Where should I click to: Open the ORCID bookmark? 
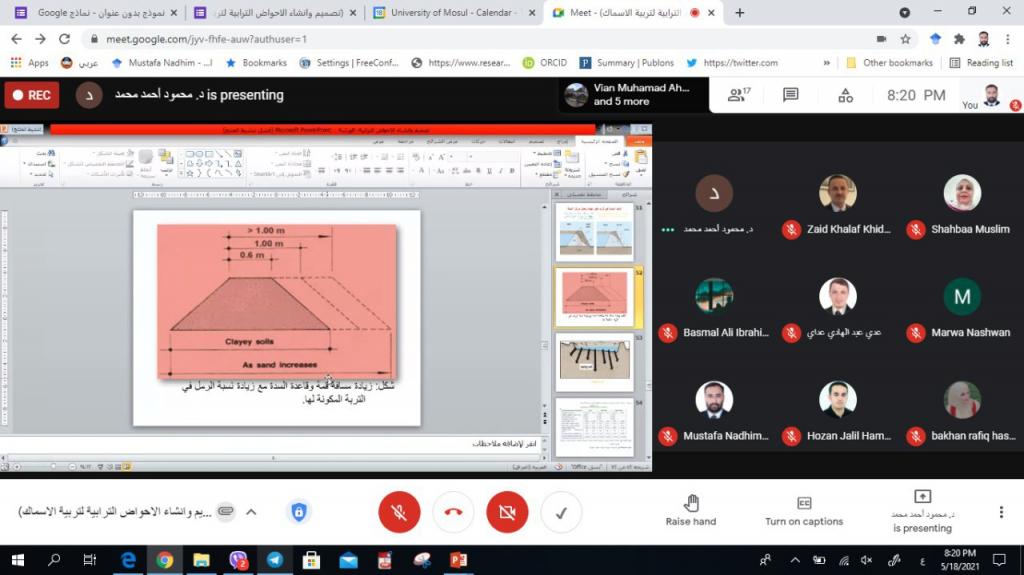point(544,62)
